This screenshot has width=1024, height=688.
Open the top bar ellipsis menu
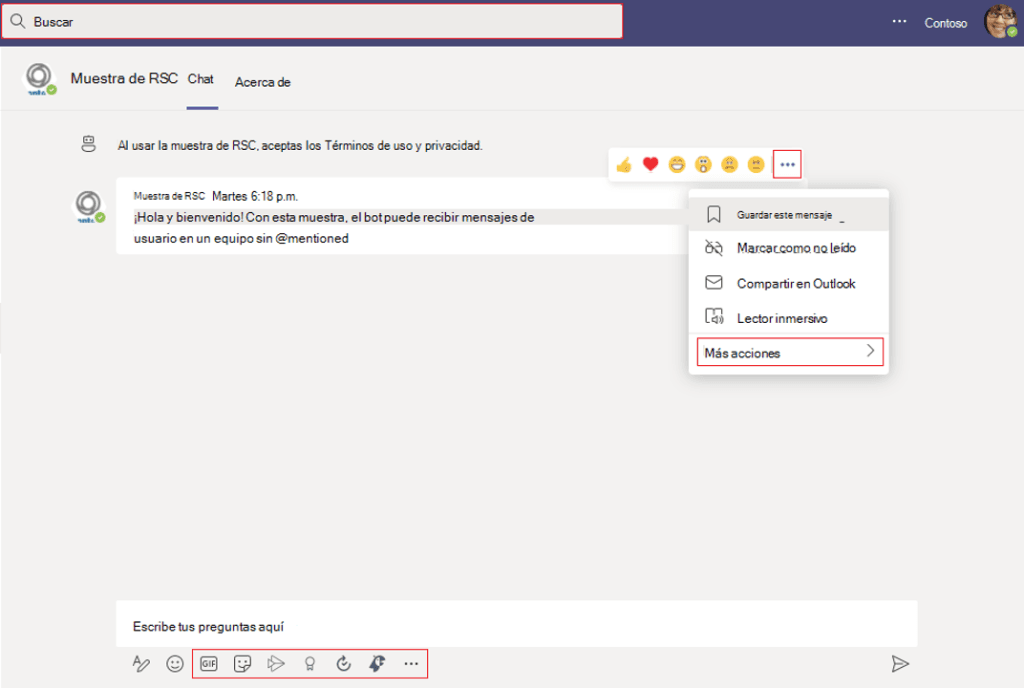[x=899, y=22]
